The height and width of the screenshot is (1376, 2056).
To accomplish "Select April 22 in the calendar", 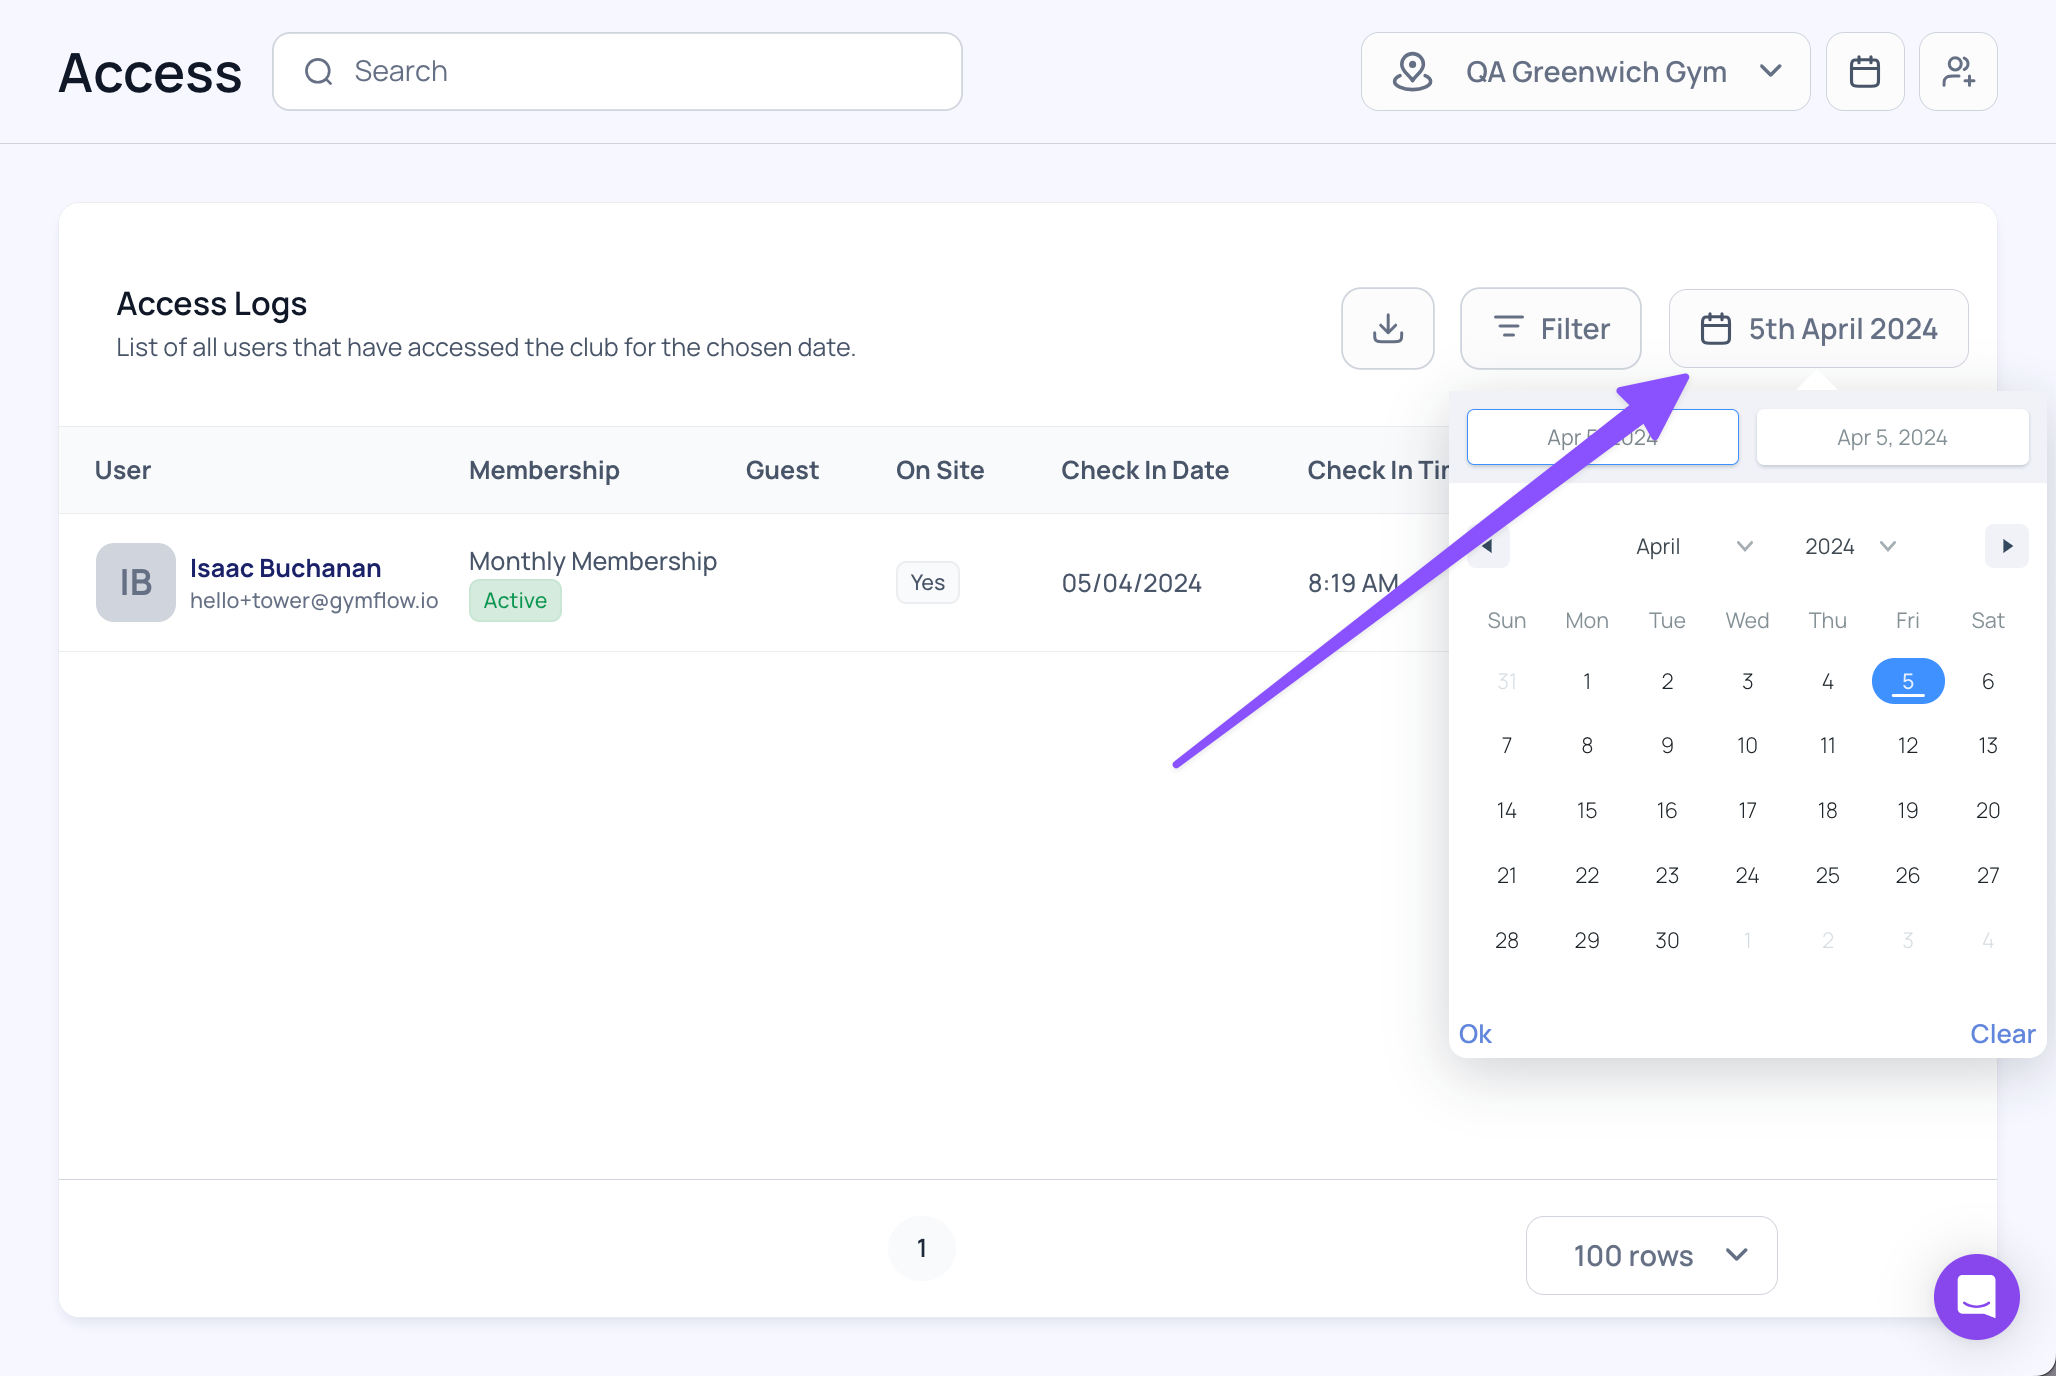I will click(x=1587, y=875).
